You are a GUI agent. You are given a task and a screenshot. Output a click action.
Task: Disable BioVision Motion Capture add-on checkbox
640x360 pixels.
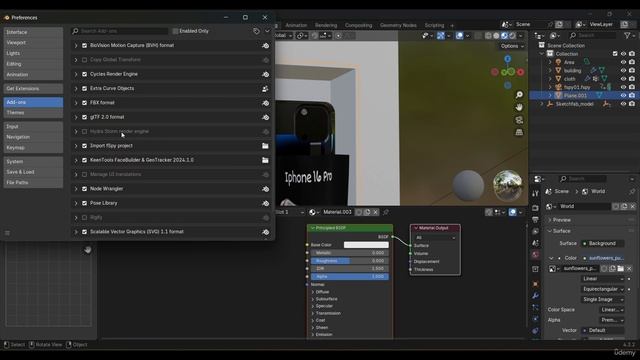point(84,46)
